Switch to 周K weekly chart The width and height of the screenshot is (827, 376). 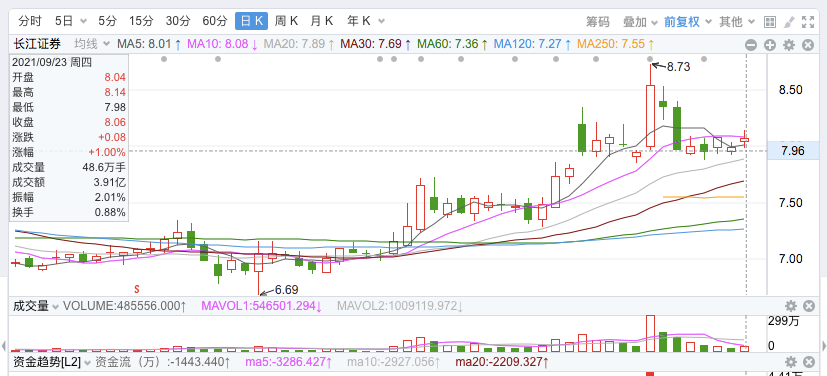[x=287, y=22]
